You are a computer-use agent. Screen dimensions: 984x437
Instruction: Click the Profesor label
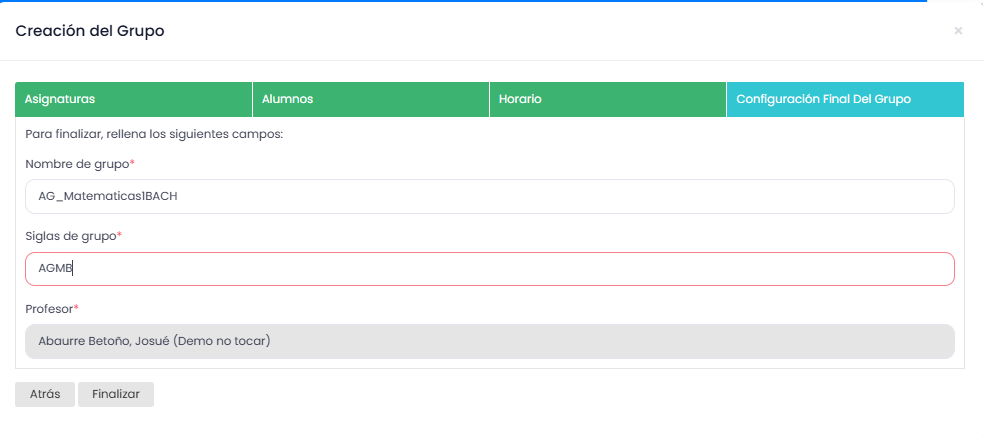tap(49, 308)
